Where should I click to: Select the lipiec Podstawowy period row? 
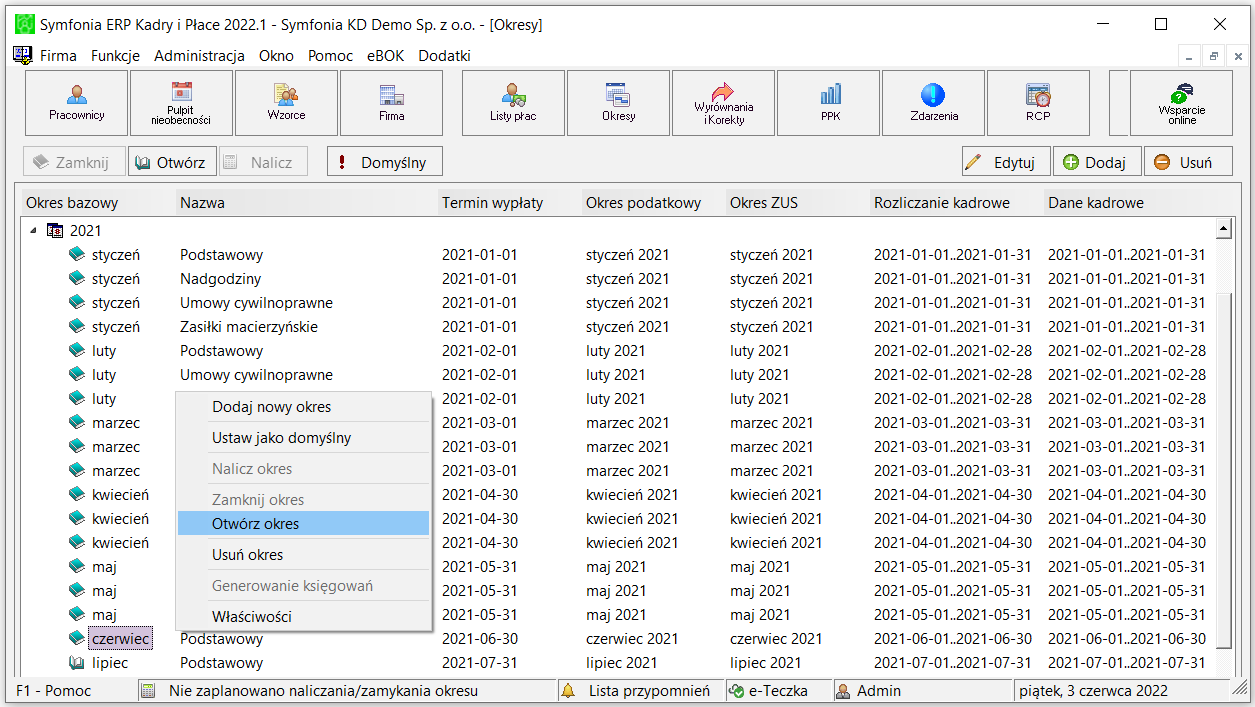(x=620, y=663)
